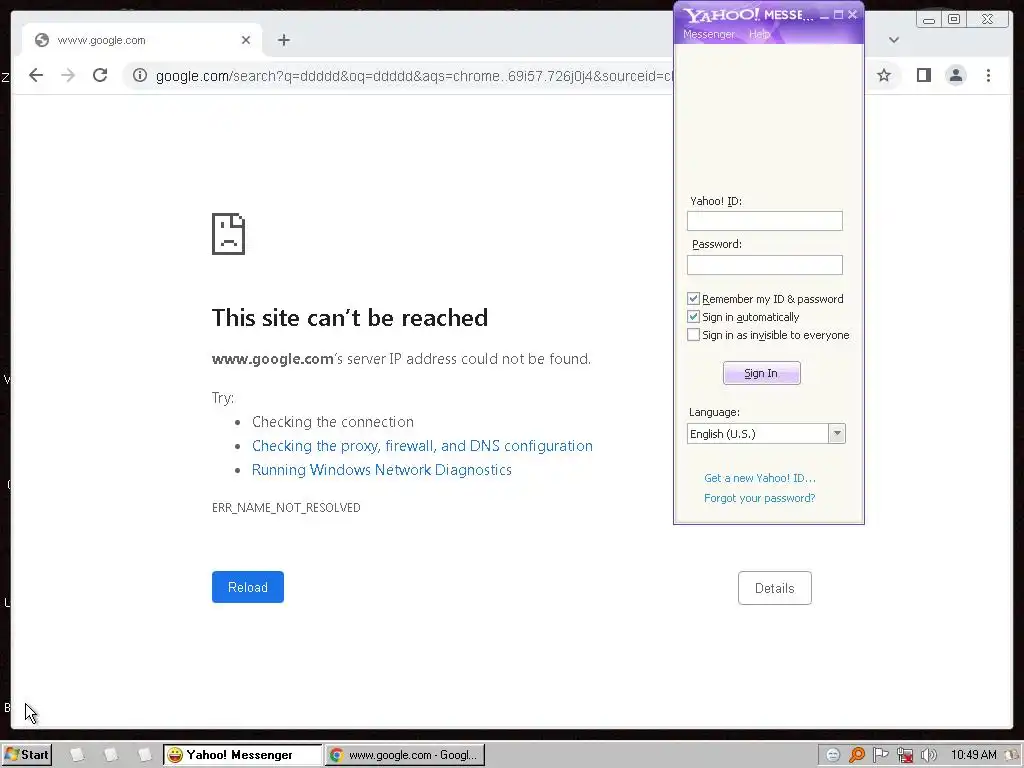
Task: Open Chrome profile avatar icon
Action: coord(955,75)
